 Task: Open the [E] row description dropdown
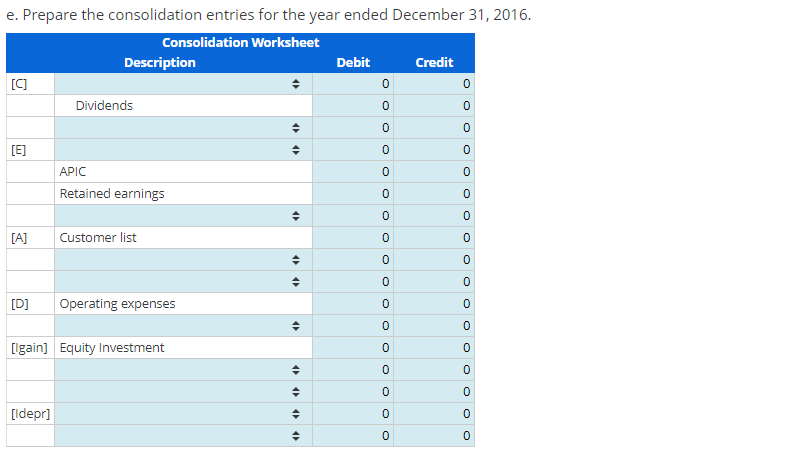[x=183, y=150]
